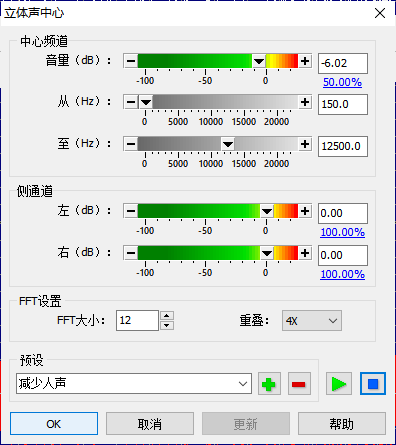Increase FFT大小 with up spinner arrow
The image size is (396, 445).
coord(167,315)
